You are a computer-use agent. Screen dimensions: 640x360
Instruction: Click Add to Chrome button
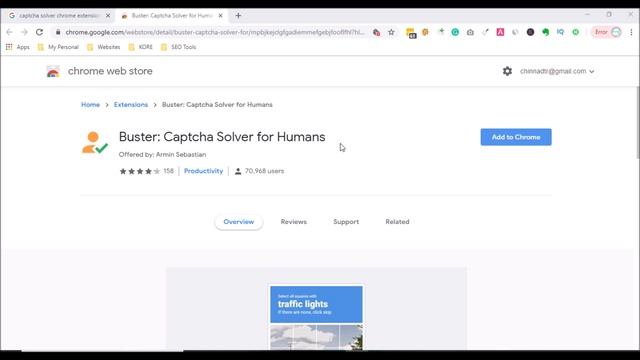point(516,137)
